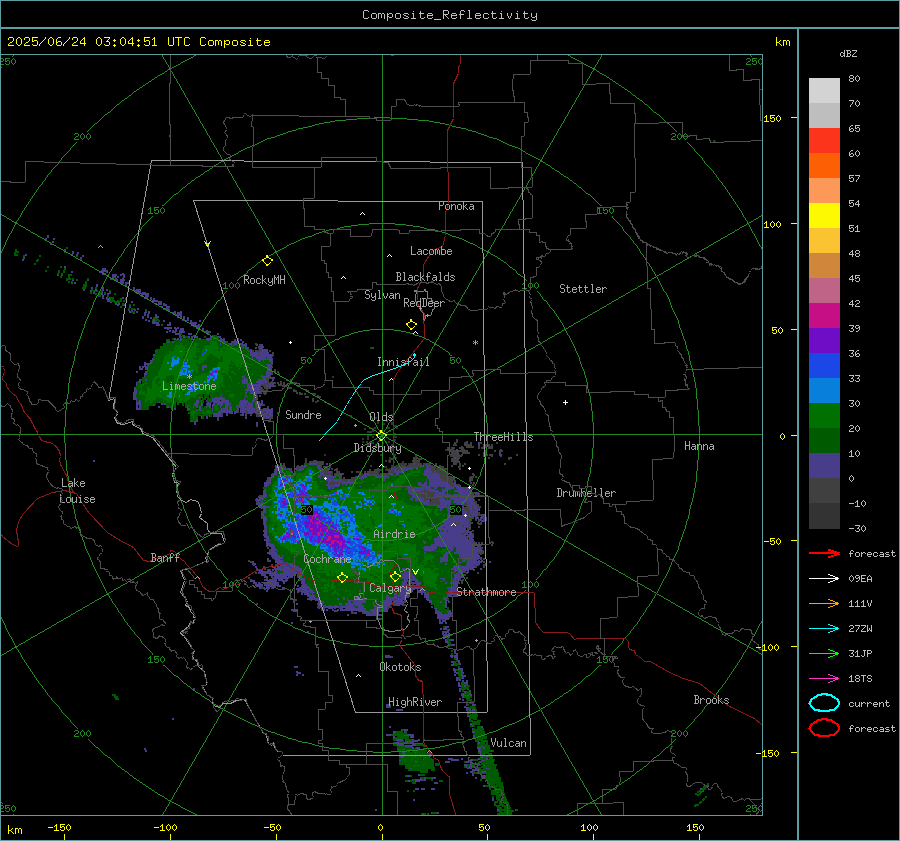This screenshot has width=900, height=841.
Task: Click the Strathmore label
Action: (486, 592)
